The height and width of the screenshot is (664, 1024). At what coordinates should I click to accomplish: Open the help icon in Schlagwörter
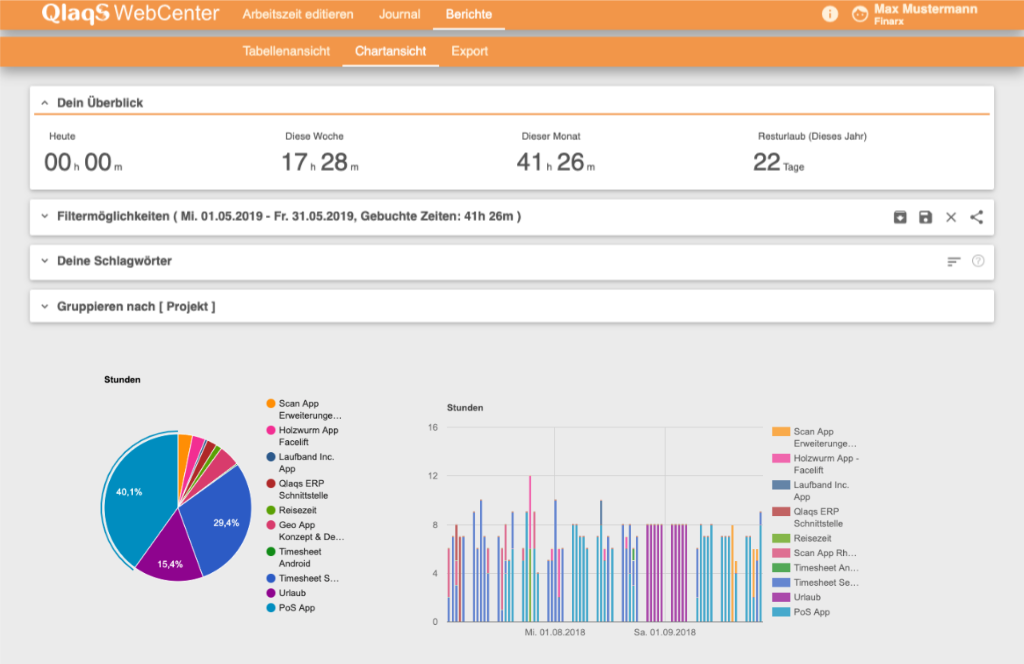[978, 261]
